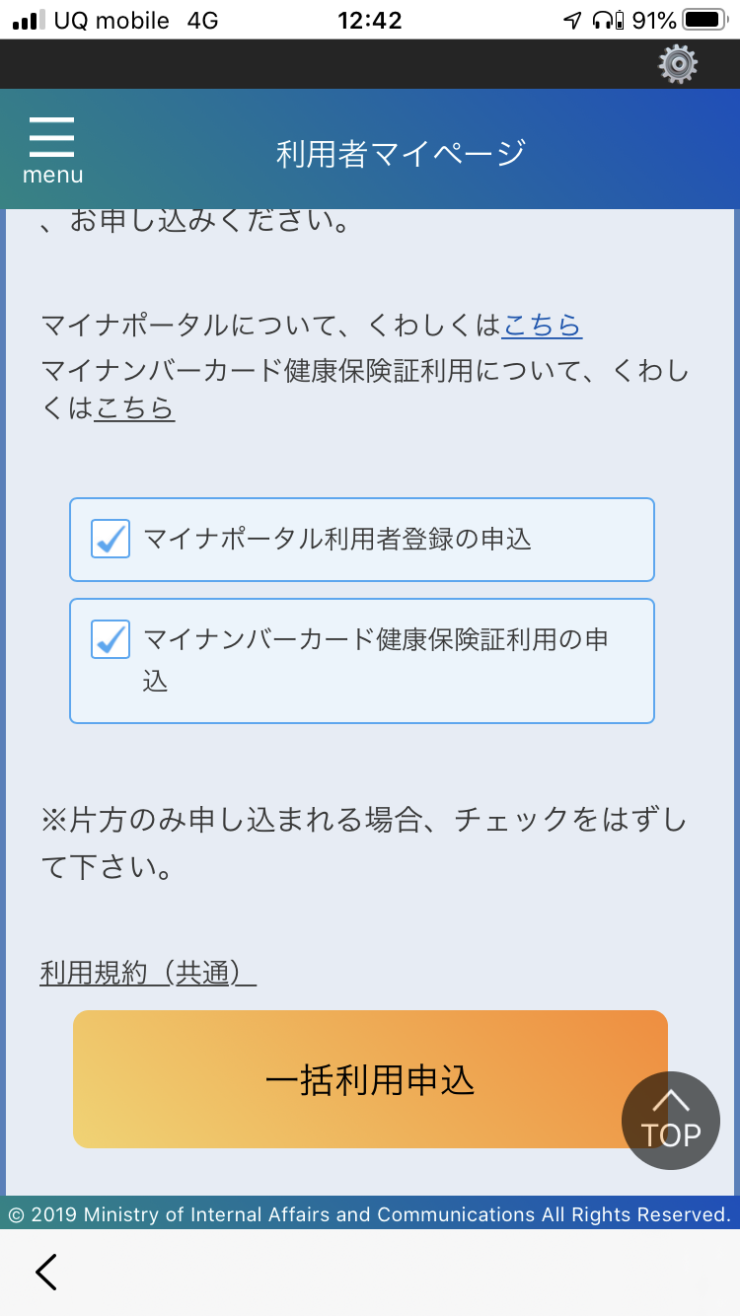Uncheck マイナポータル利用者登録の申込 checkbox
Image resolution: width=740 pixels, height=1316 pixels.
point(110,539)
